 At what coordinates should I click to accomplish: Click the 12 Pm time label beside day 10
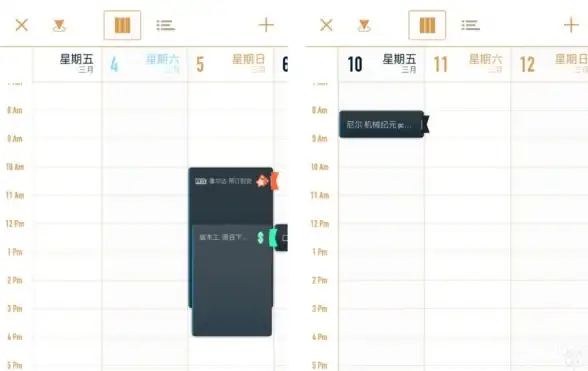320,224
